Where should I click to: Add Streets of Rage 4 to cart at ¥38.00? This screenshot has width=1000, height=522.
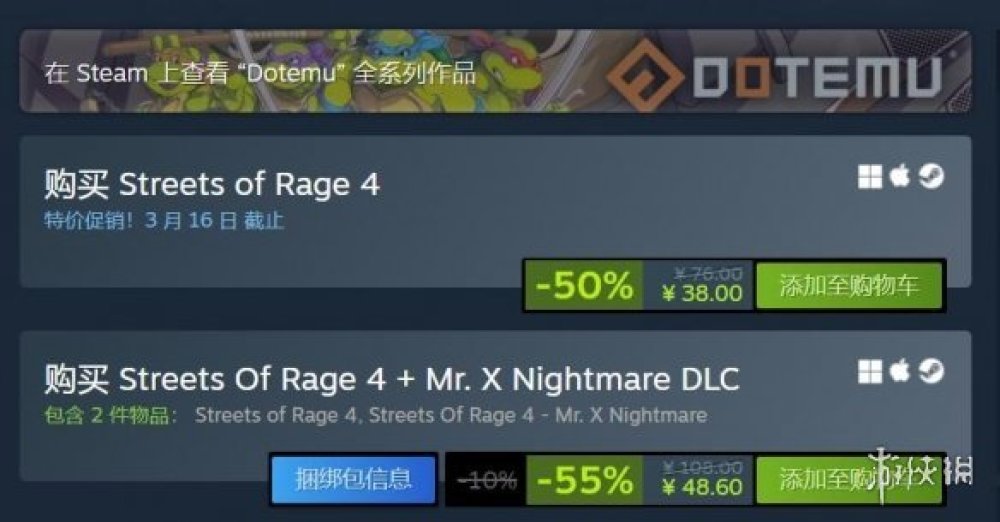coord(849,285)
